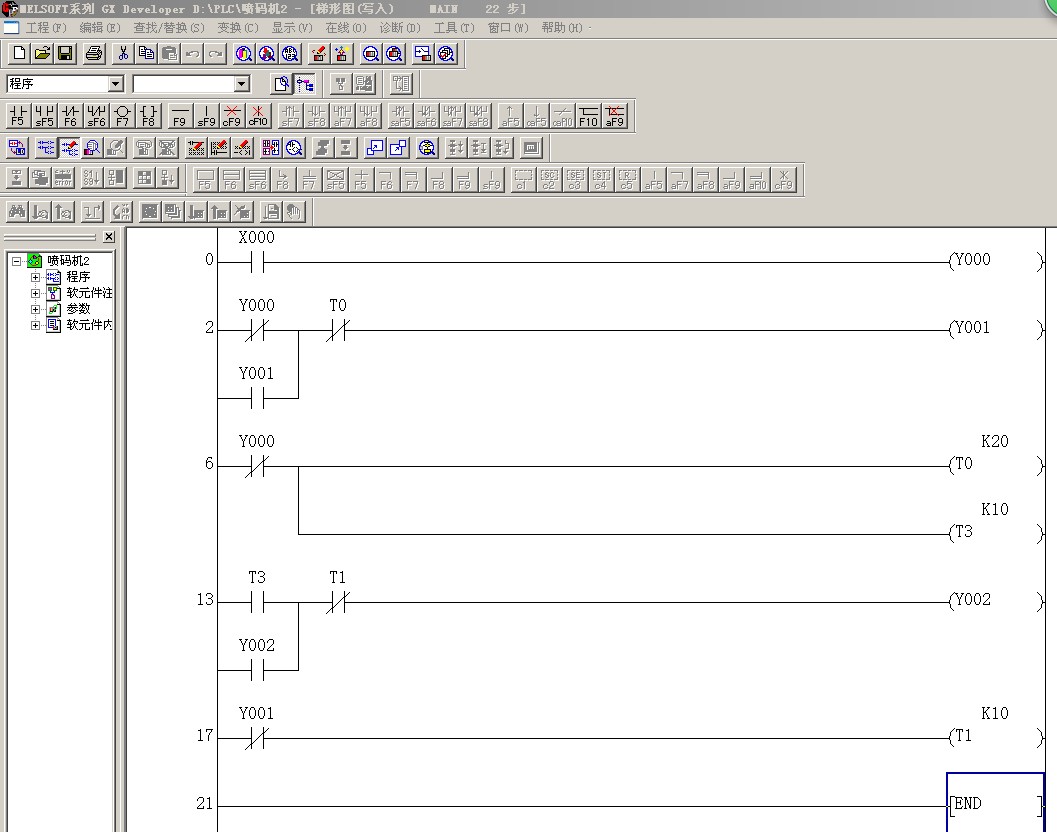Expand the 参数 tree node
Image resolution: width=1057 pixels, height=832 pixels.
click(x=36, y=309)
